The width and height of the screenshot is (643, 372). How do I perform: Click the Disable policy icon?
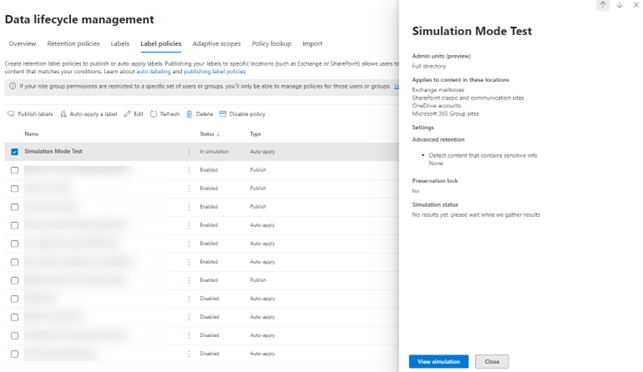click(x=223, y=114)
